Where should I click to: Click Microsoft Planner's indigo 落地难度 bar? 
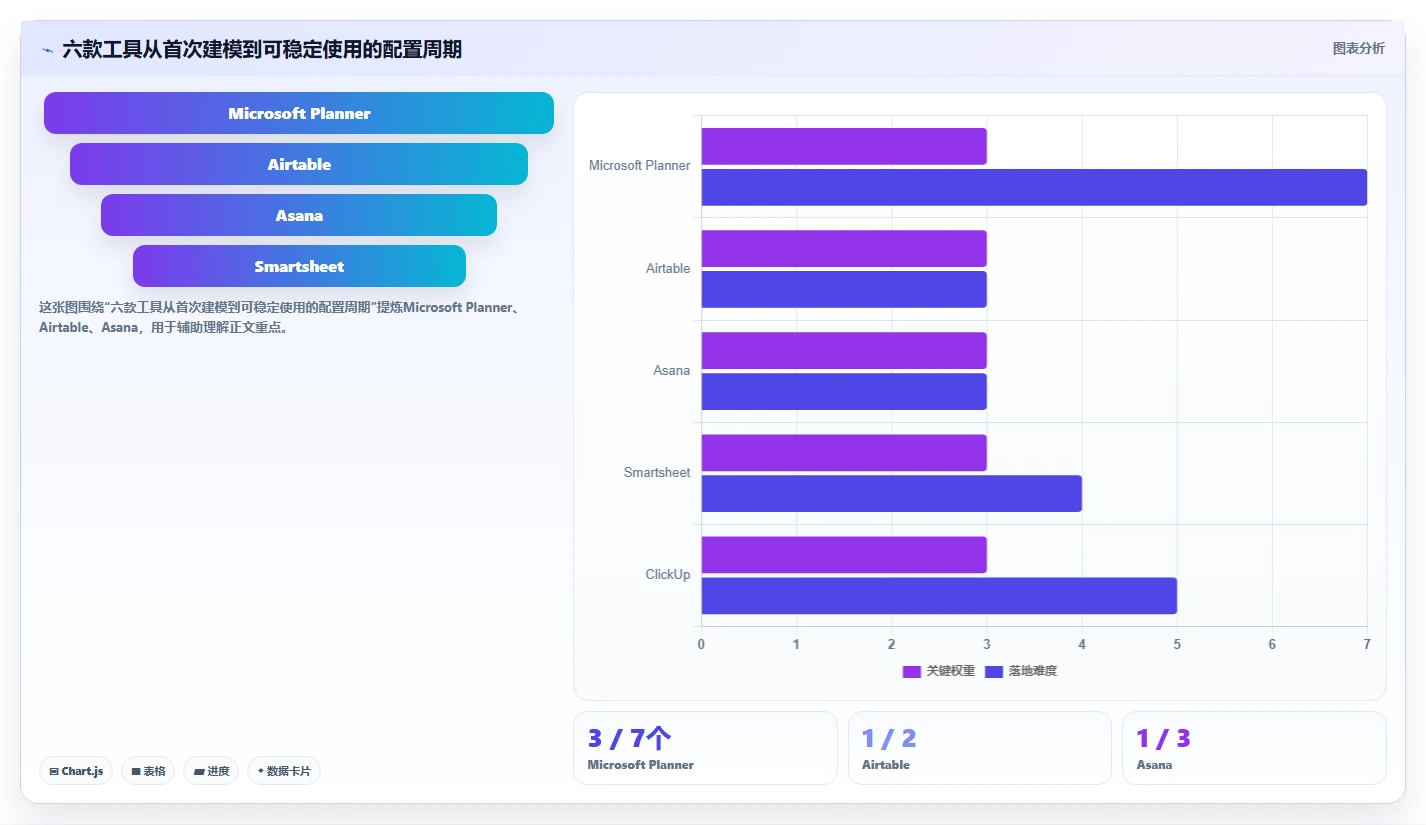[x=1034, y=187]
